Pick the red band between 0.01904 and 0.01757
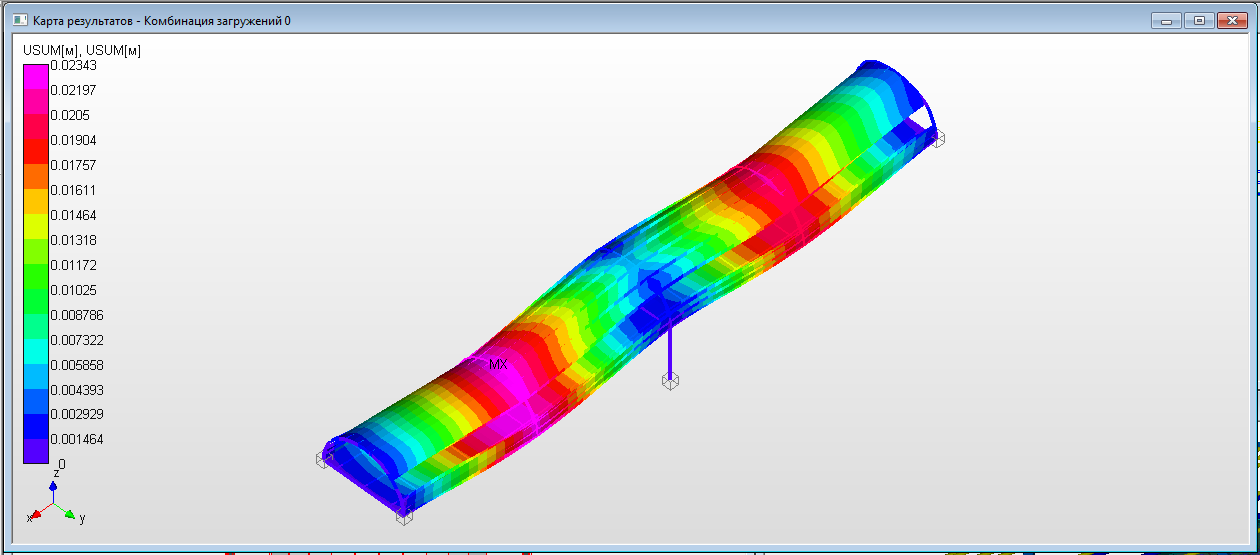The height and width of the screenshot is (555, 1260). (x=36, y=152)
